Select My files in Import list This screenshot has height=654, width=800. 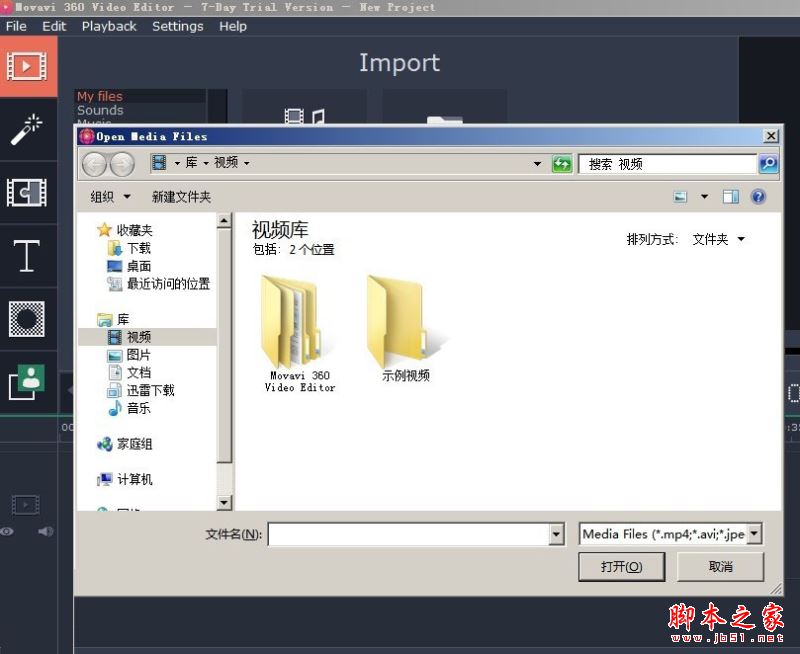[100, 96]
